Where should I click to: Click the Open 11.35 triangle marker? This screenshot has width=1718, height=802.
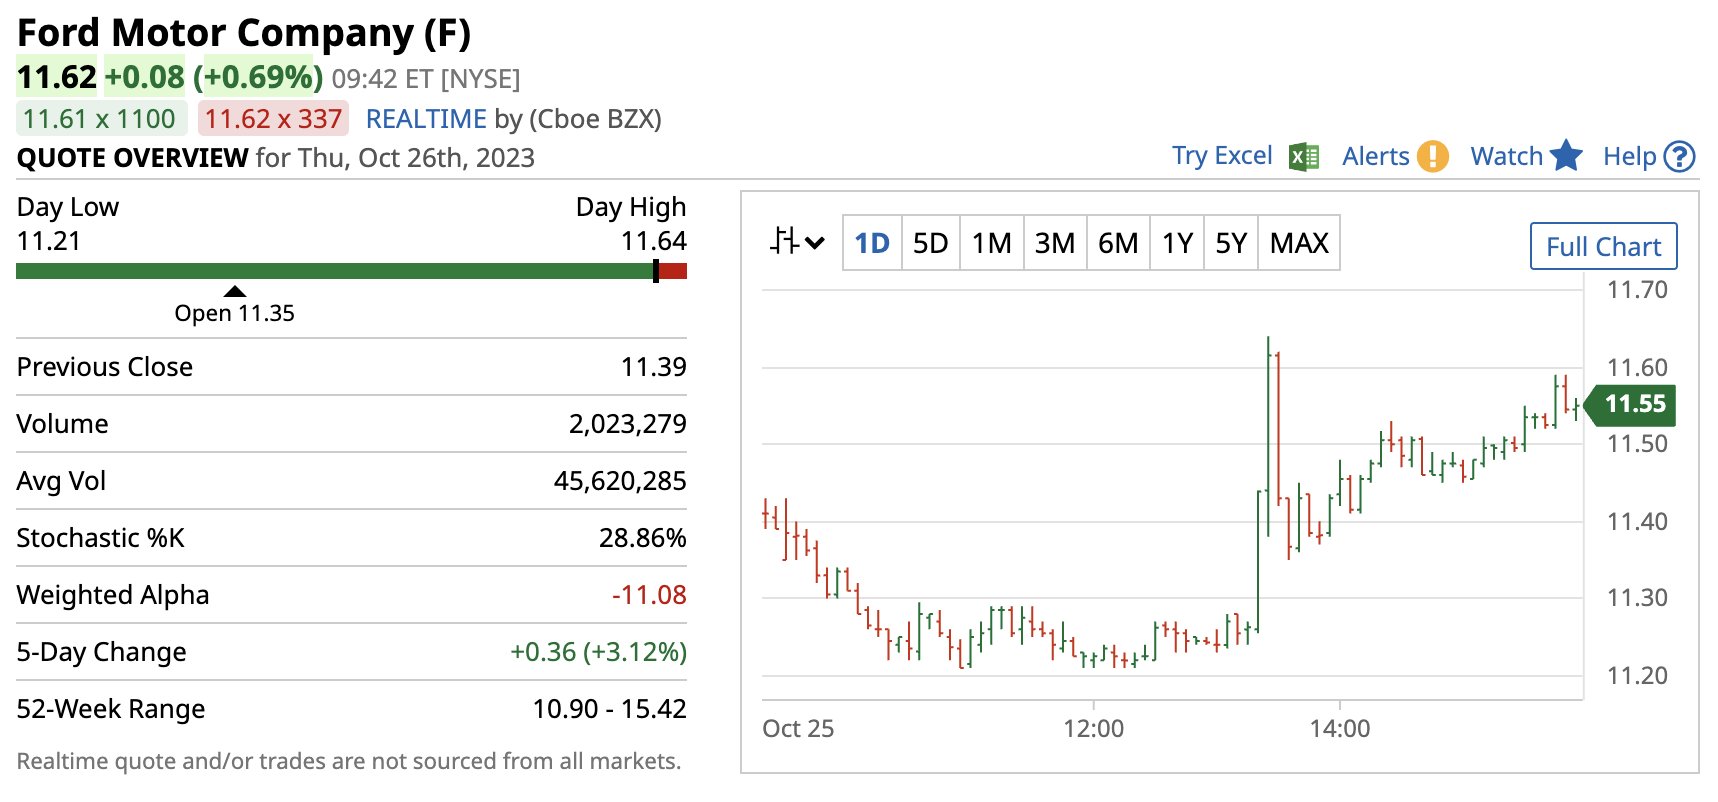pos(235,291)
